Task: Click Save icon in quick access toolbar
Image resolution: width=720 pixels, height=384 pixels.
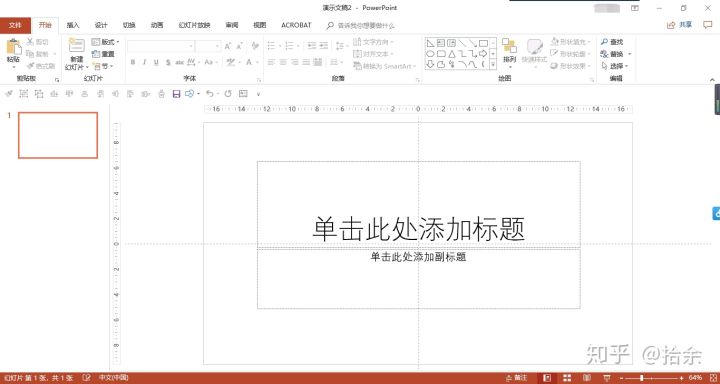Action: 176,94
